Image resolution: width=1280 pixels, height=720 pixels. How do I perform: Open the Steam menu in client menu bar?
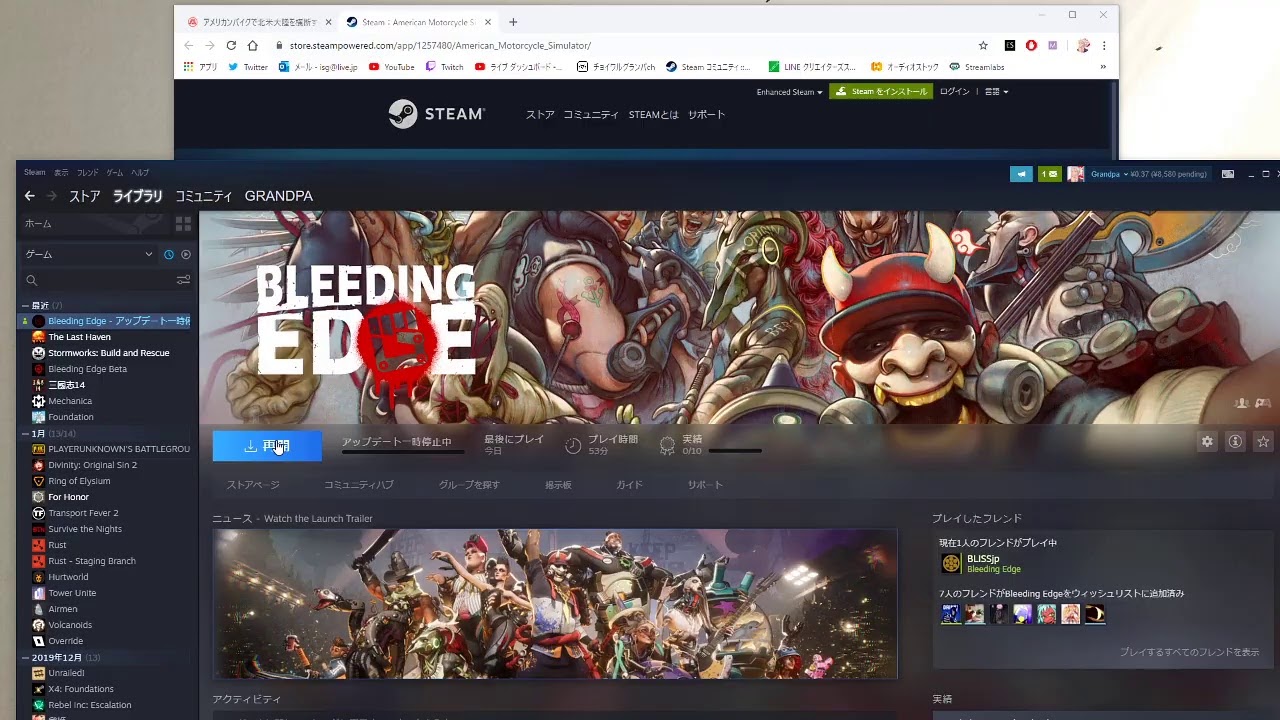coord(34,173)
